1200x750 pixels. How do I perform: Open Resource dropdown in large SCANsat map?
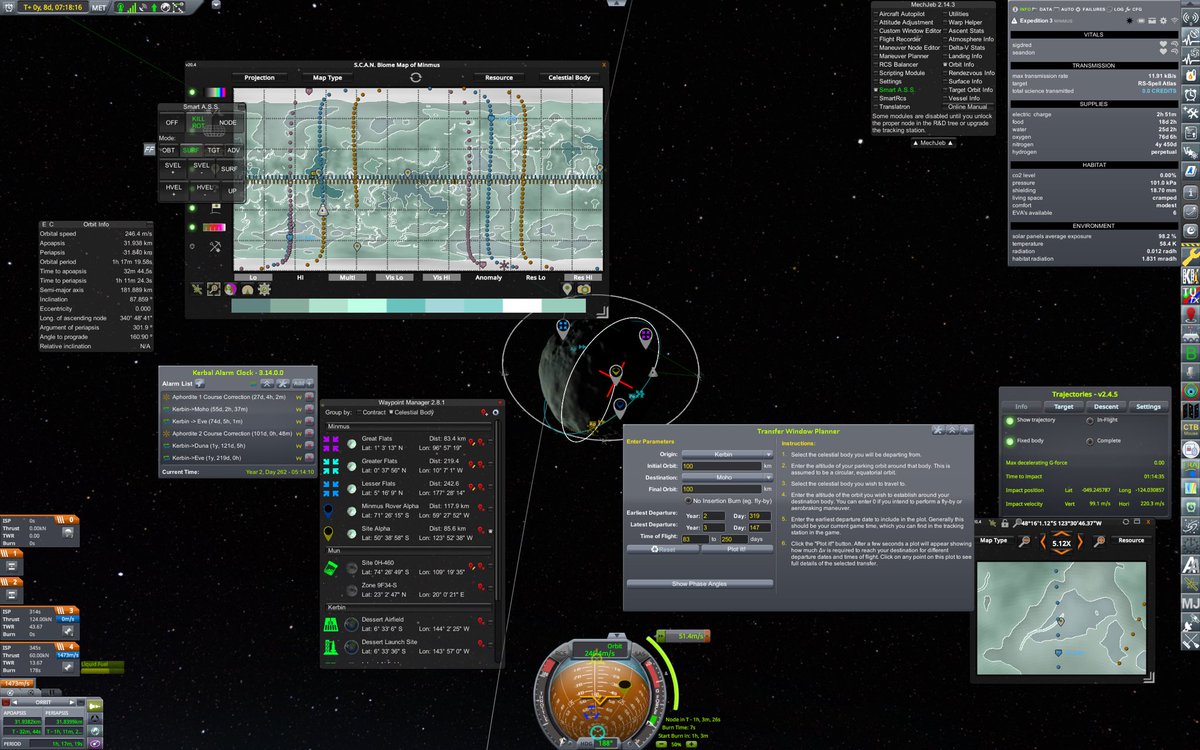(499, 77)
